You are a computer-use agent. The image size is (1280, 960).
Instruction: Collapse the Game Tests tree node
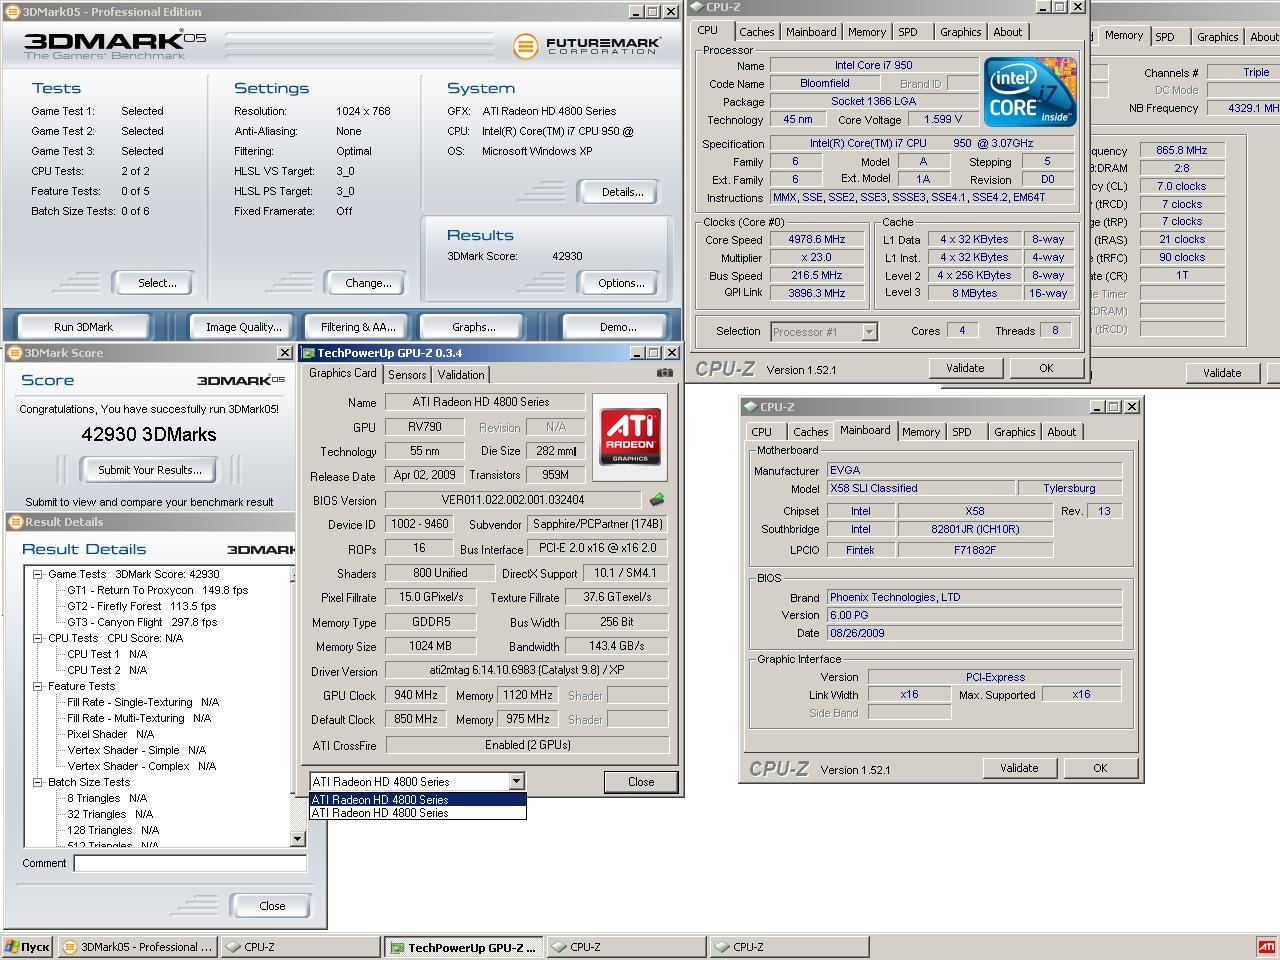click(37, 574)
